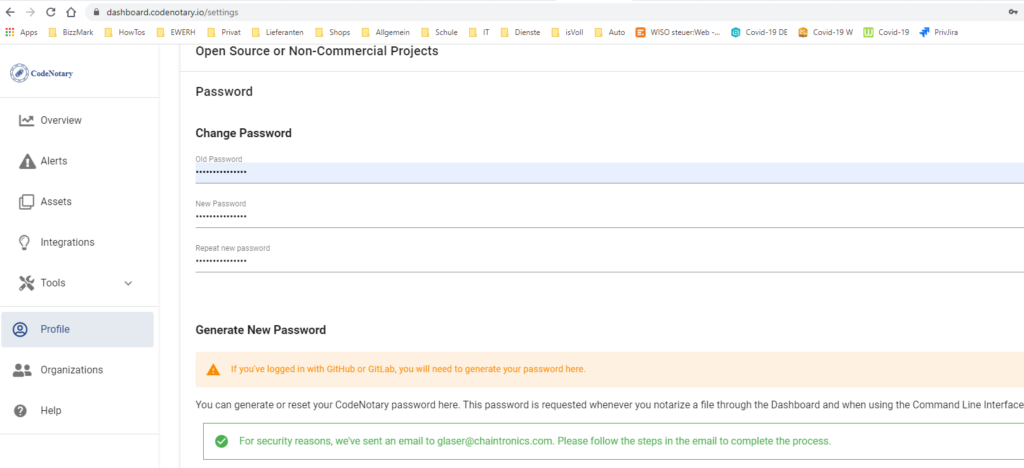The width and height of the screenshot is (1024, 468).
Task: Click the Tools wrench icon
Action: coord(26,283)
